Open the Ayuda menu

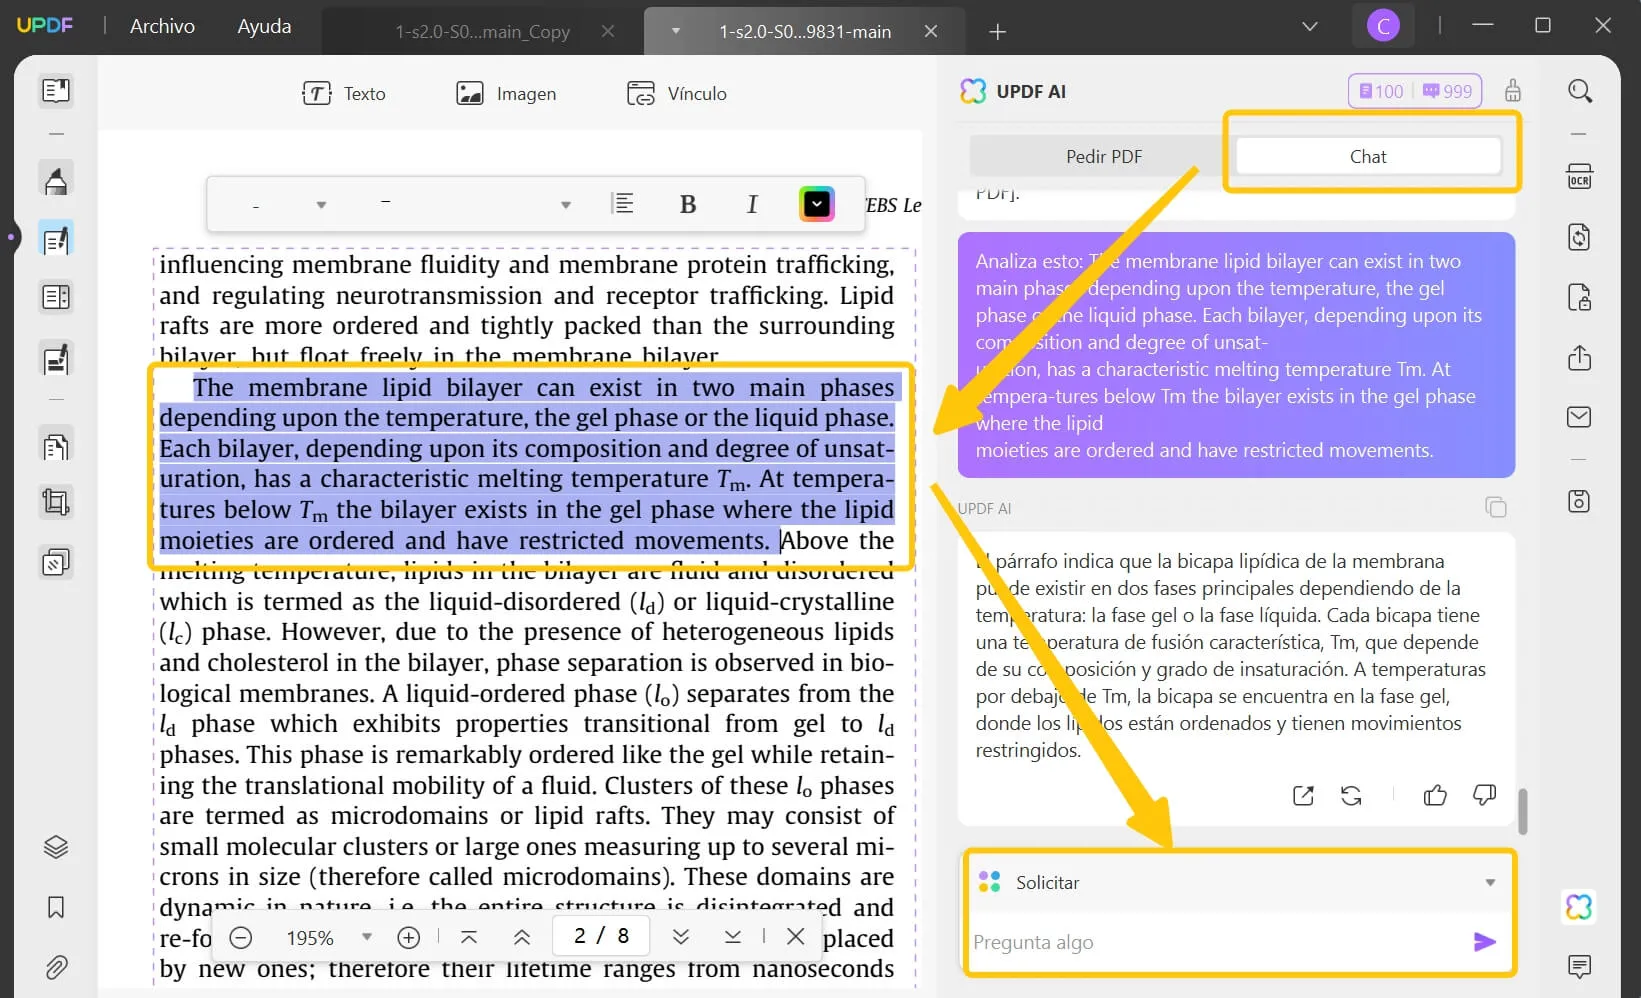(x=264, y=27)
